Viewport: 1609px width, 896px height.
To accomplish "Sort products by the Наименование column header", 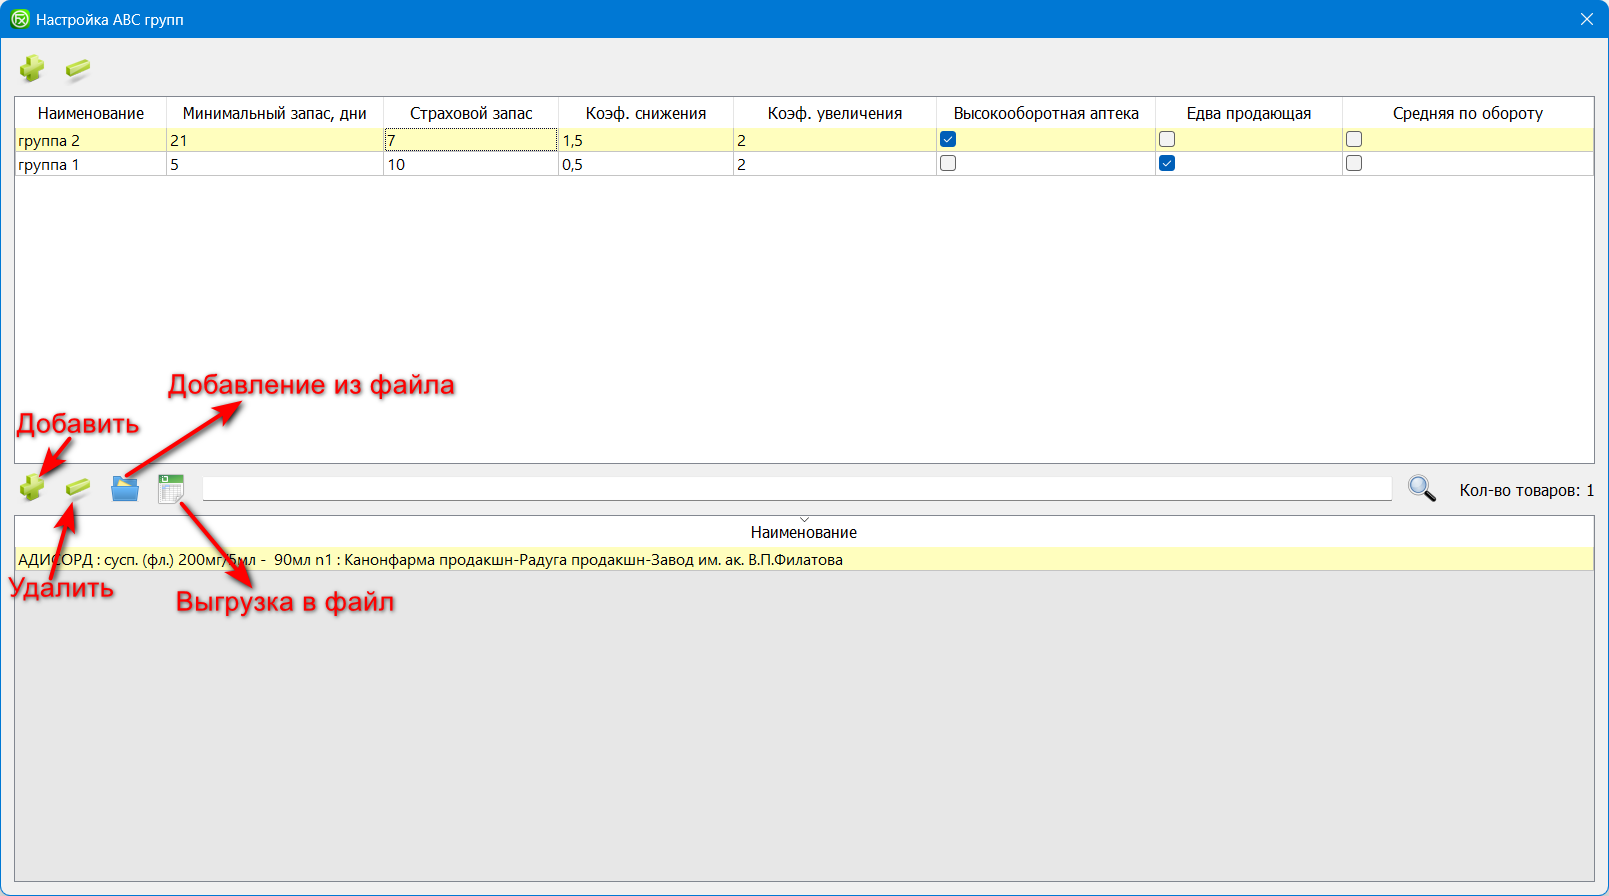I will (803, 533).
